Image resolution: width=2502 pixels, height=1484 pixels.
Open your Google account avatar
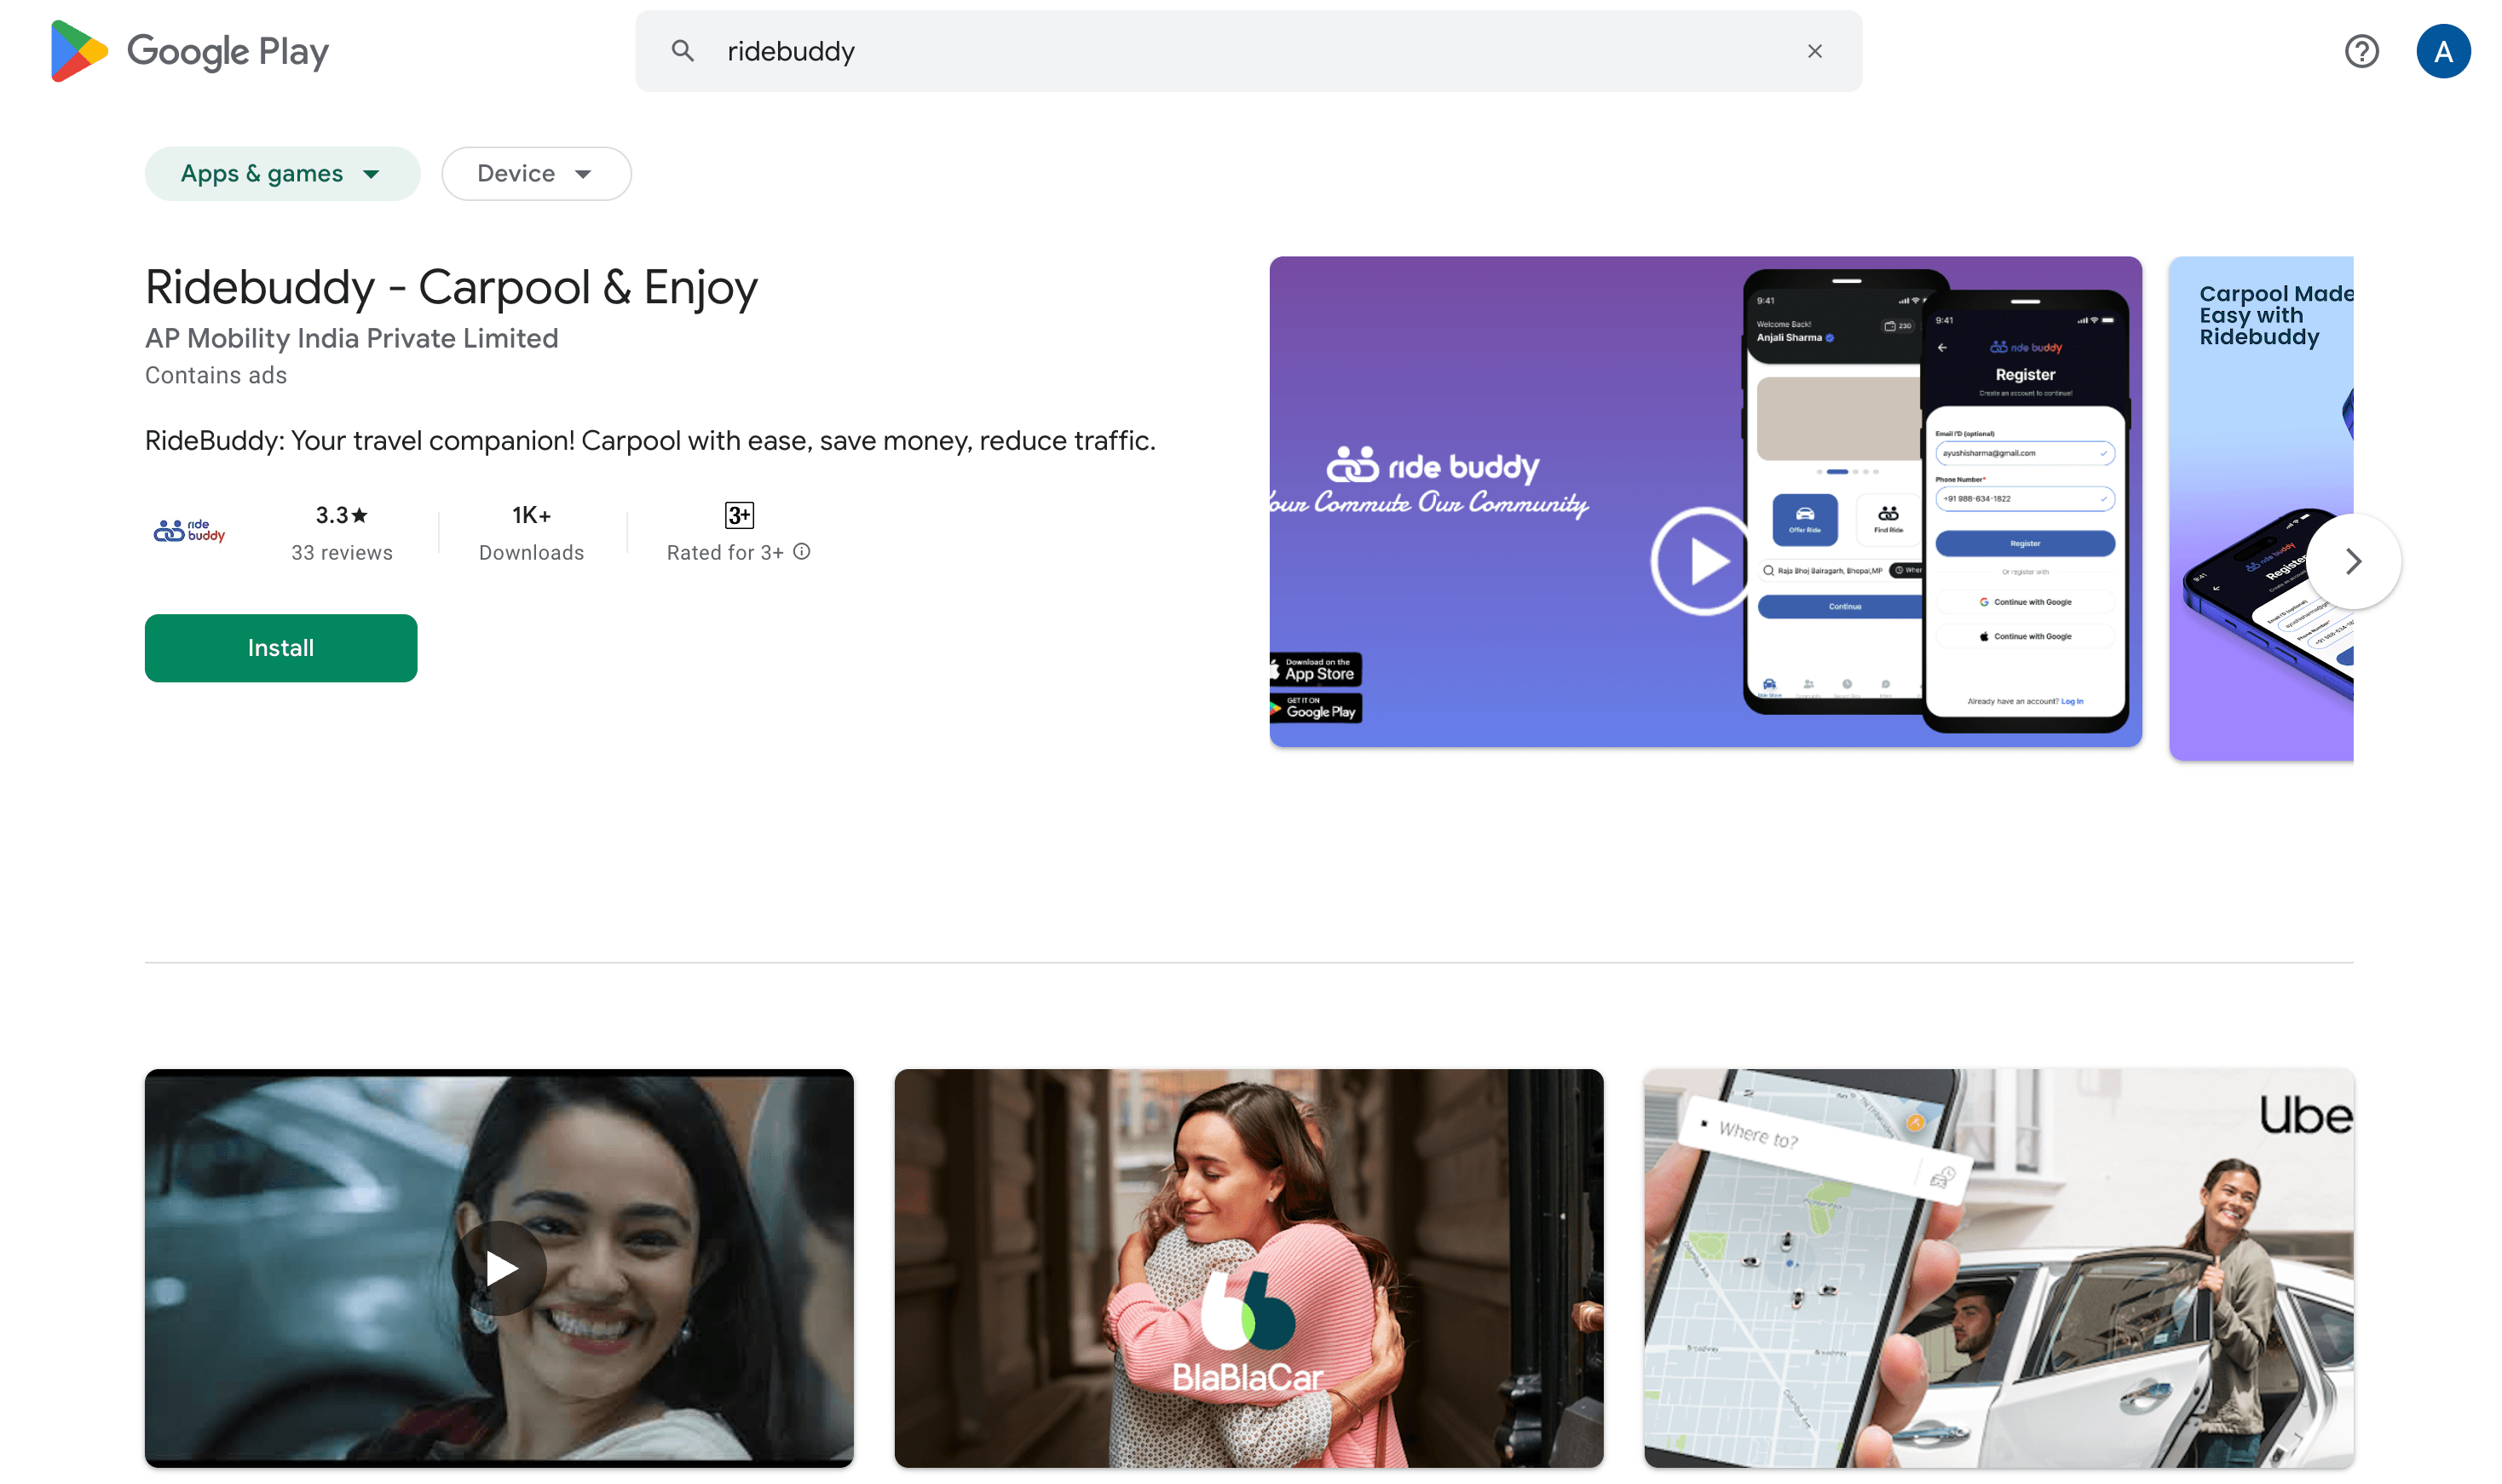pyautogui.click(x=2443, y=51)
